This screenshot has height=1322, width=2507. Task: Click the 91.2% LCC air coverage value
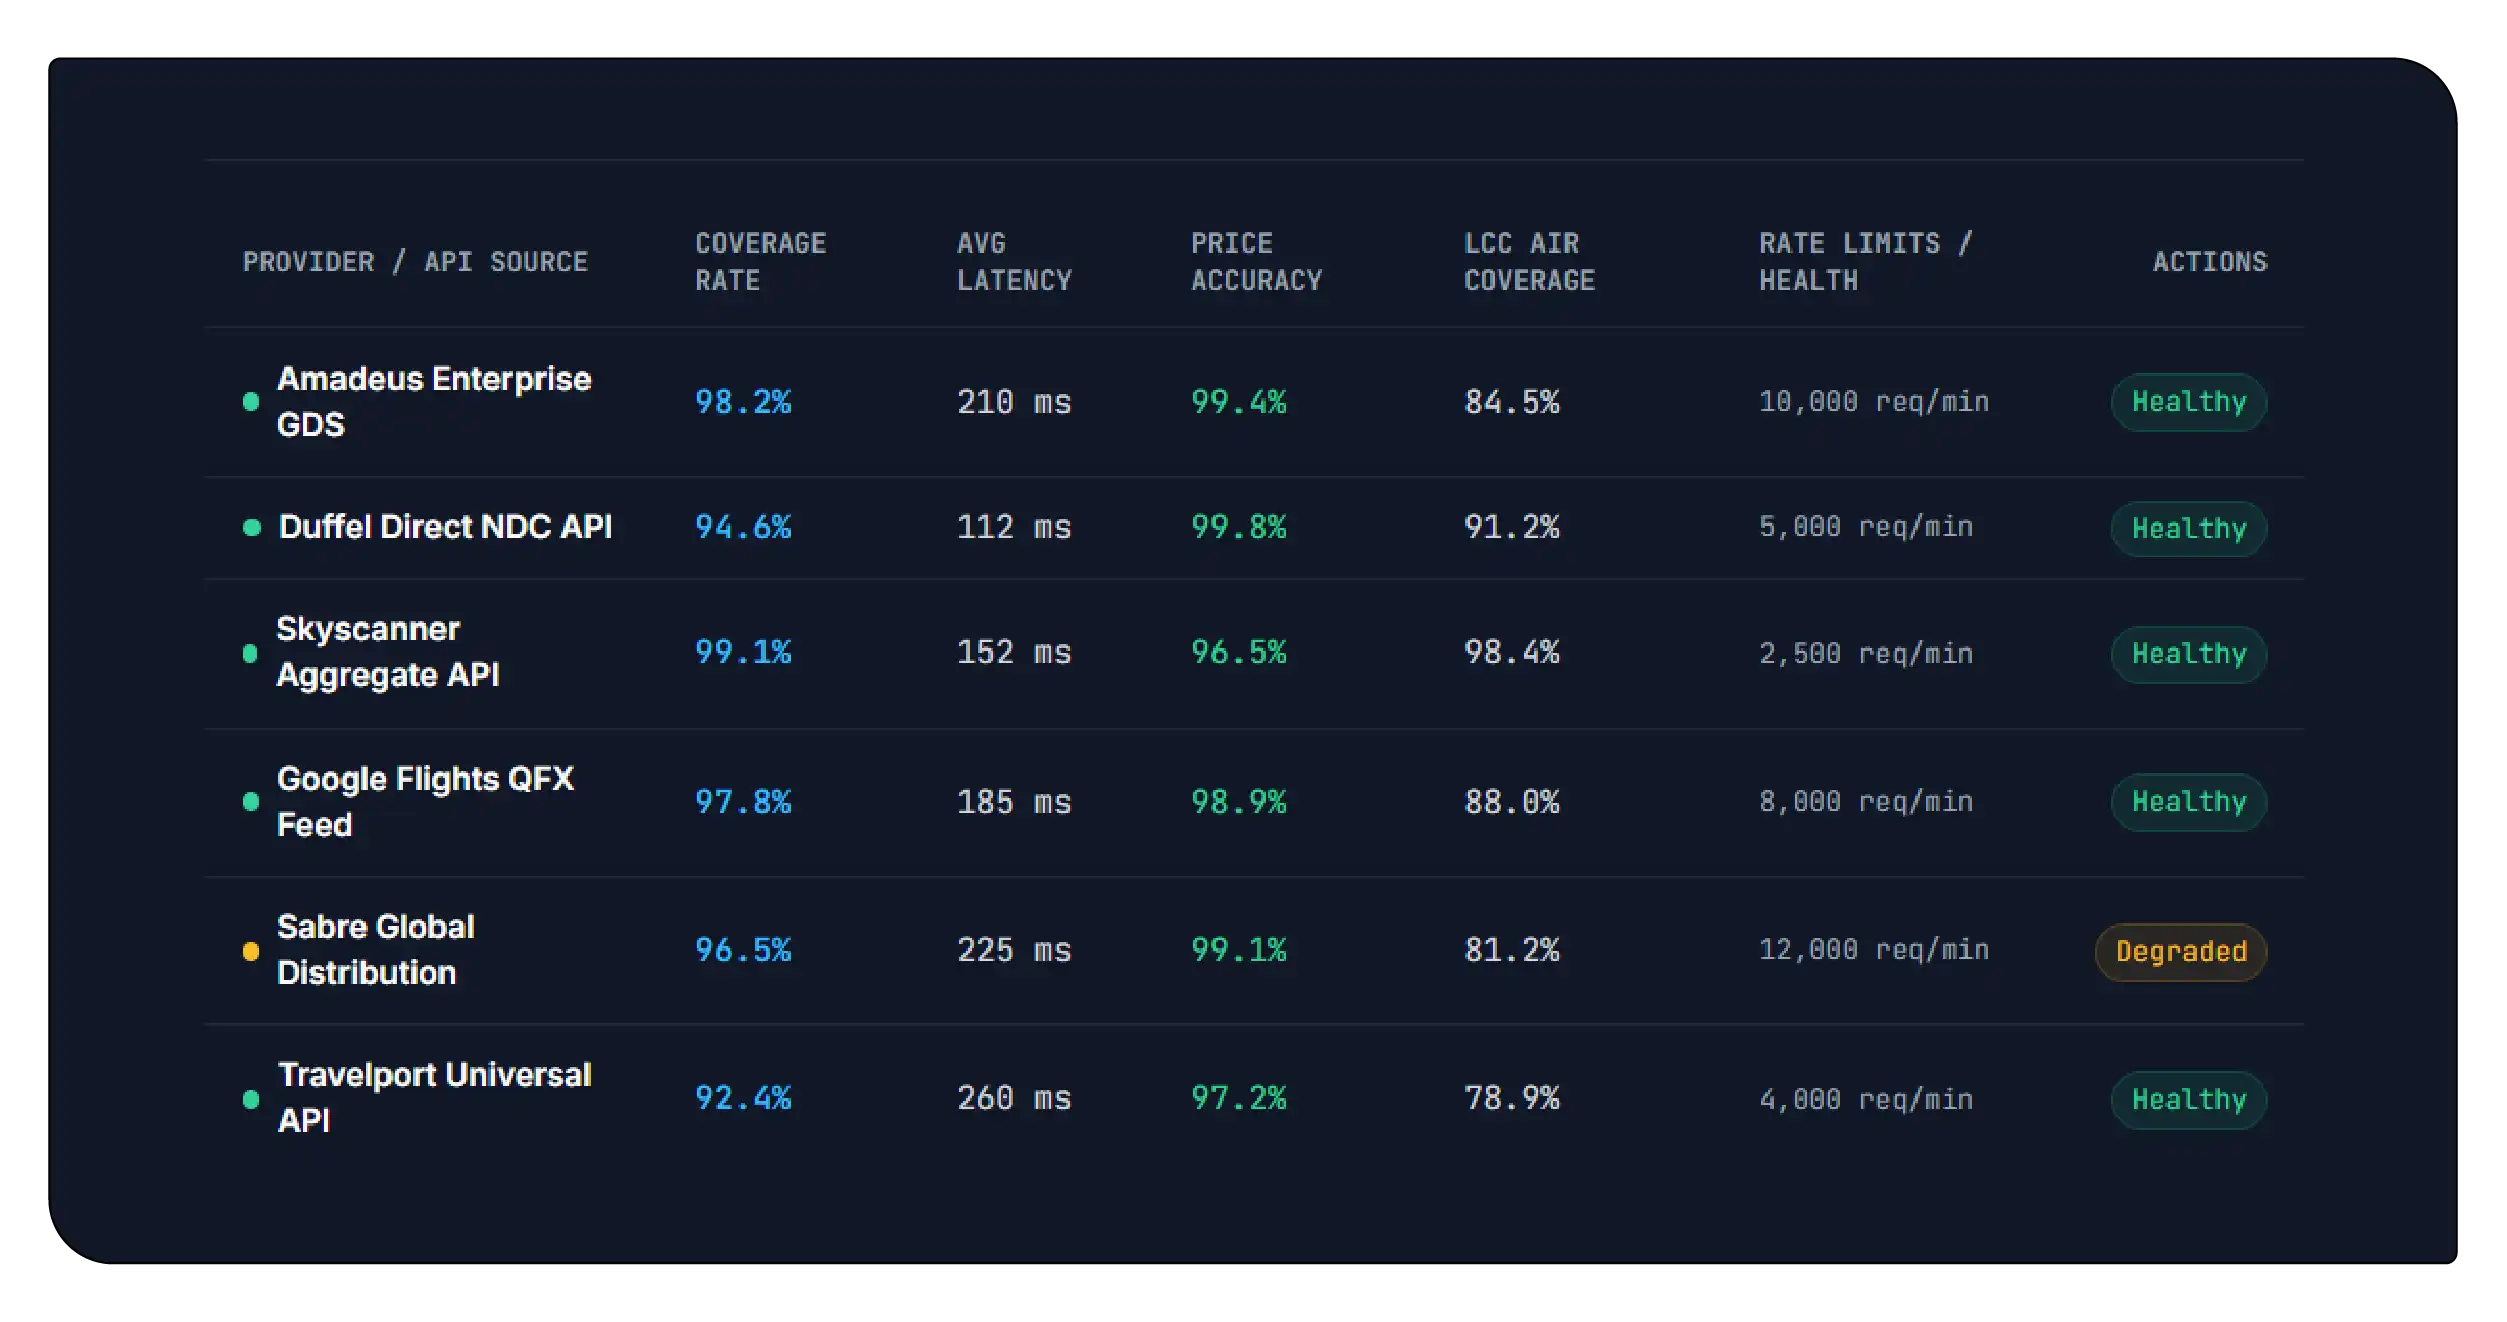click(x=1512, y=527)
